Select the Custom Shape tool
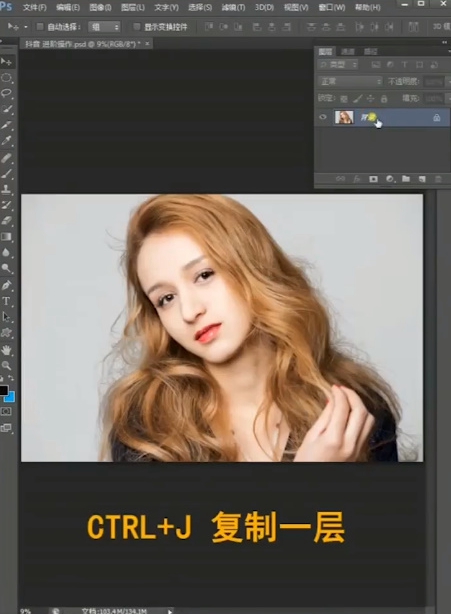 coord(7,333)
